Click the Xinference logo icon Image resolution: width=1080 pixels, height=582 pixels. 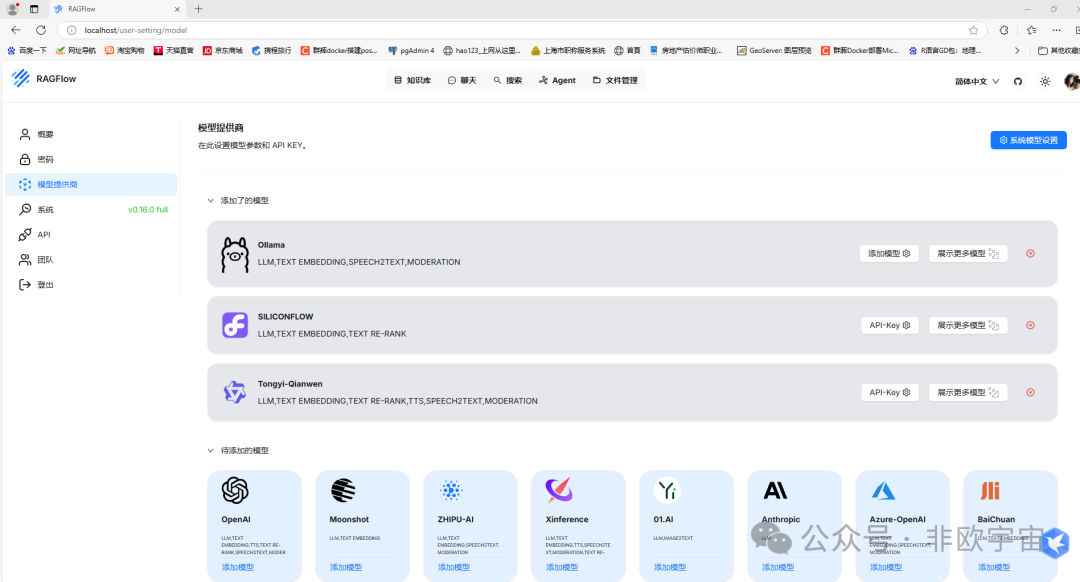(x=559, y=490)
